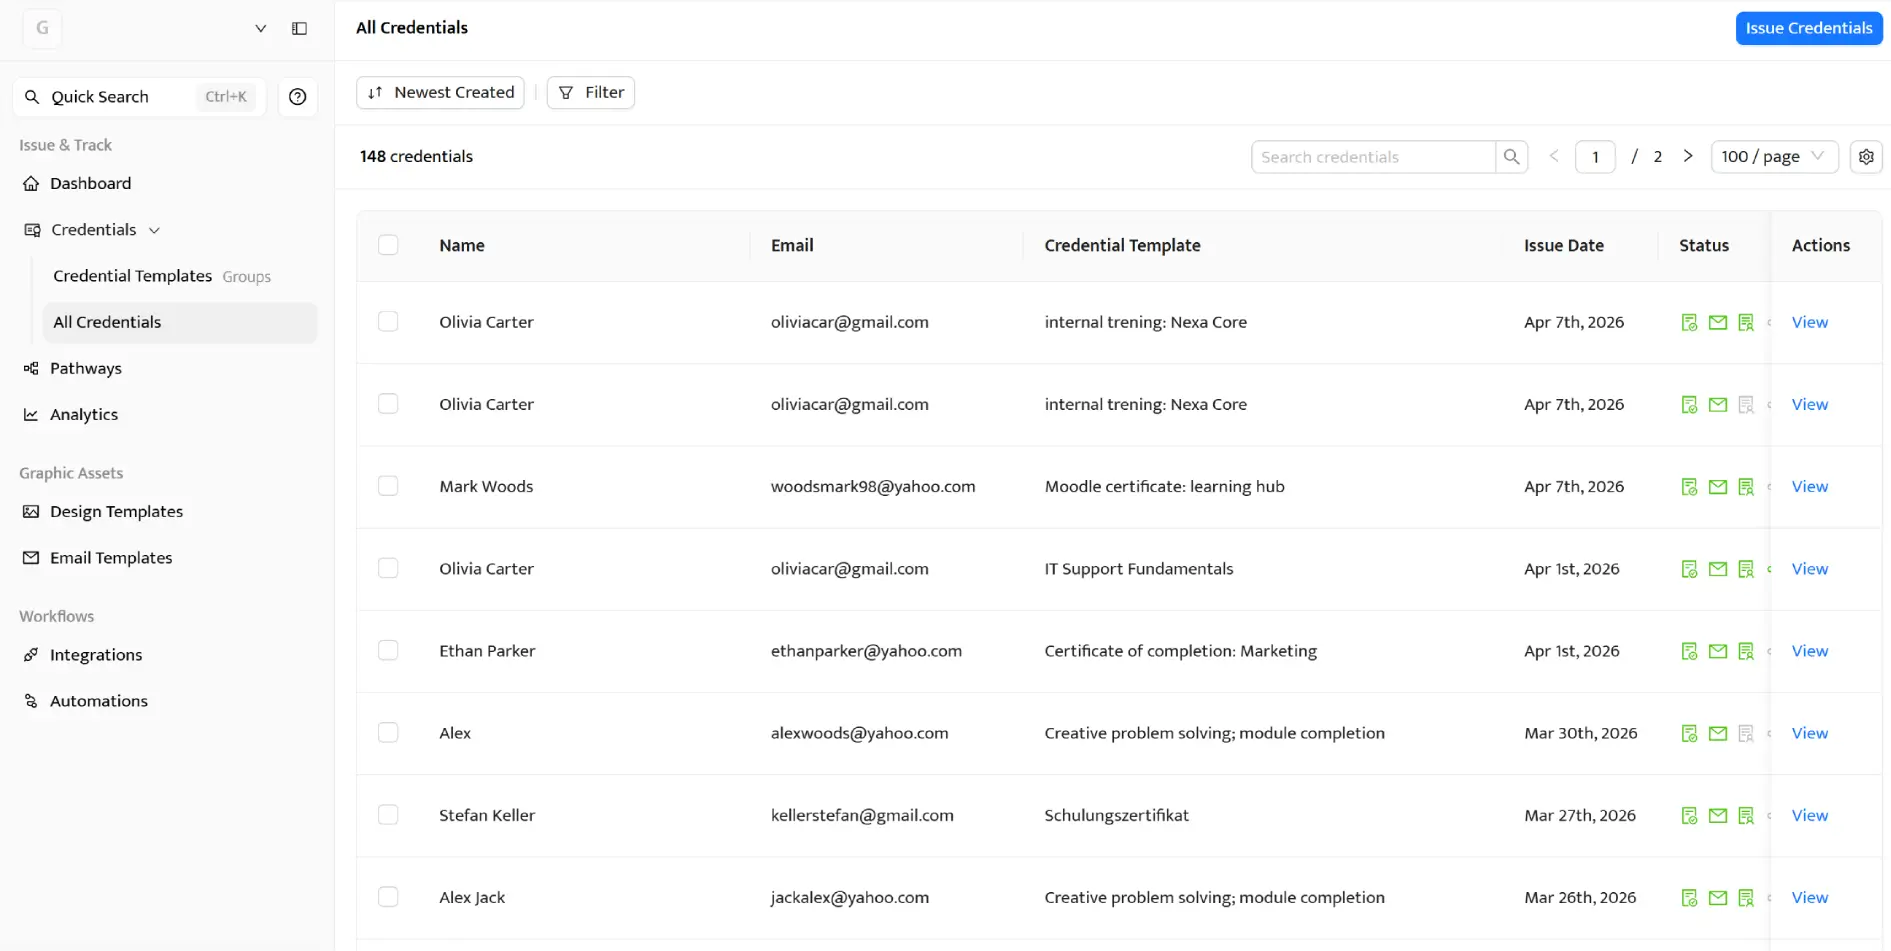Open table settings gear icon

1865,157
